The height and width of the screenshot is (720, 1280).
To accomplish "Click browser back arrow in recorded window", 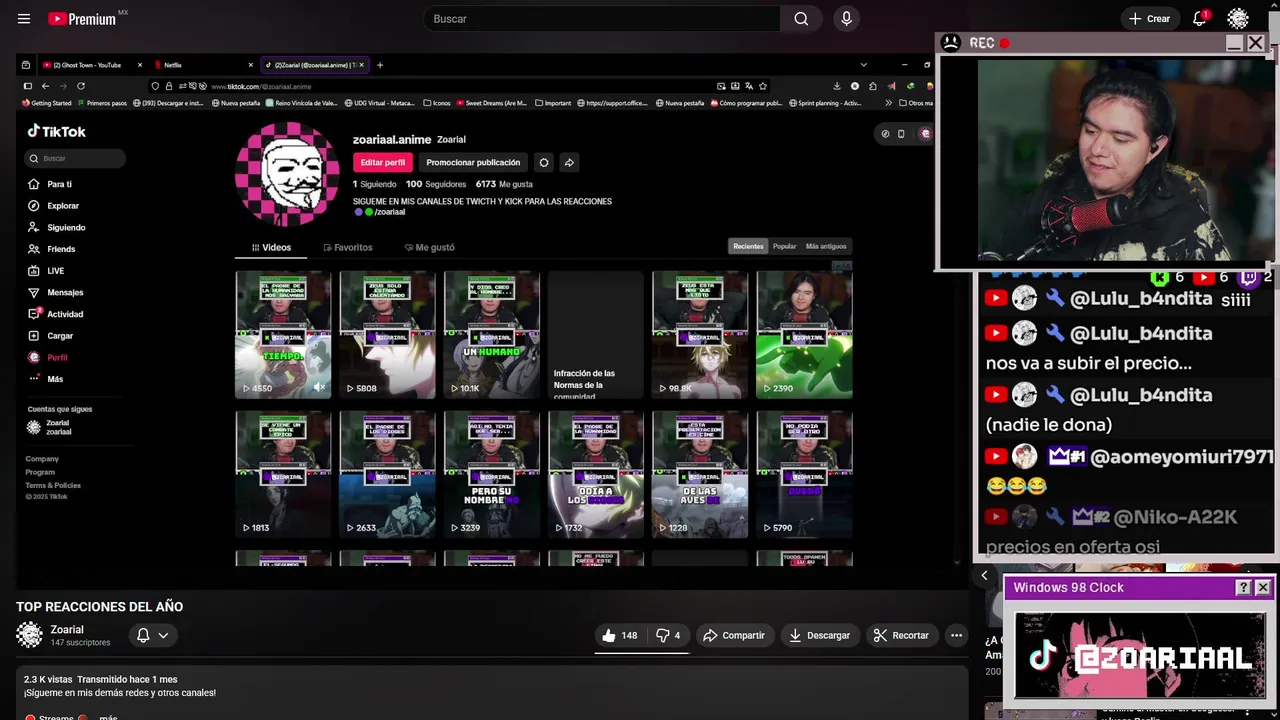I will [45, 86].
